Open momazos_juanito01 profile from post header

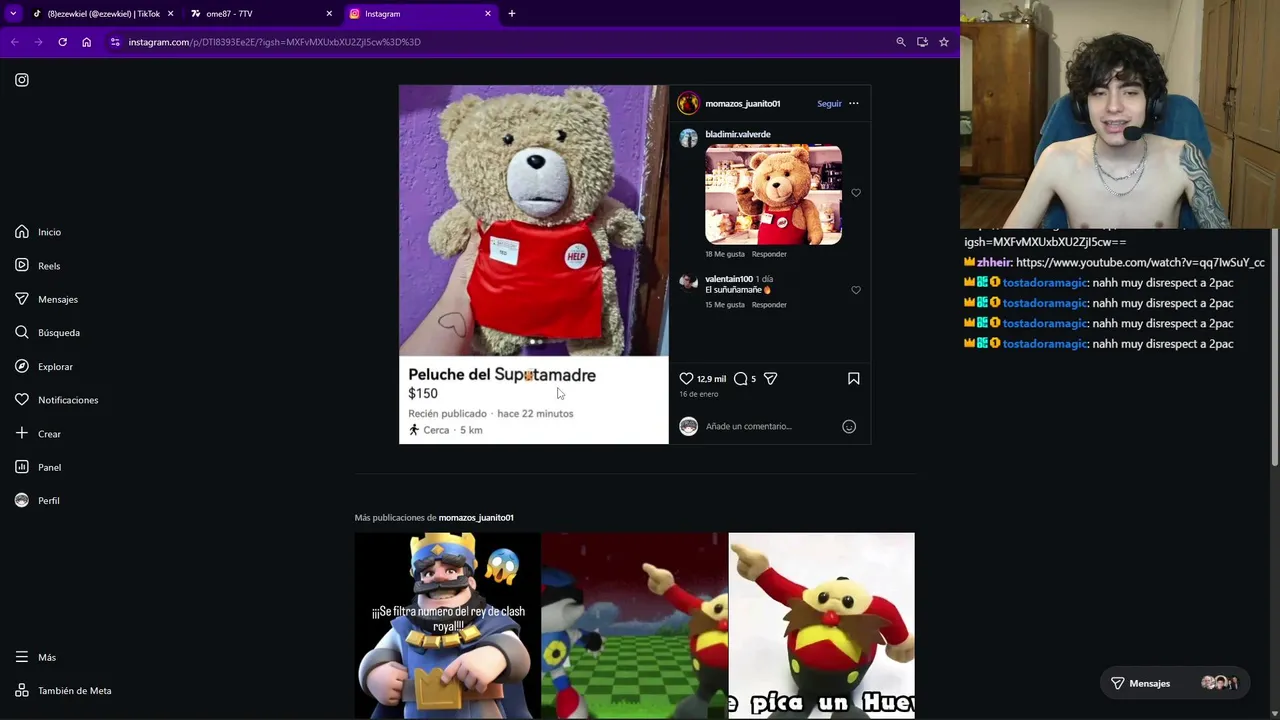point(742,104)
